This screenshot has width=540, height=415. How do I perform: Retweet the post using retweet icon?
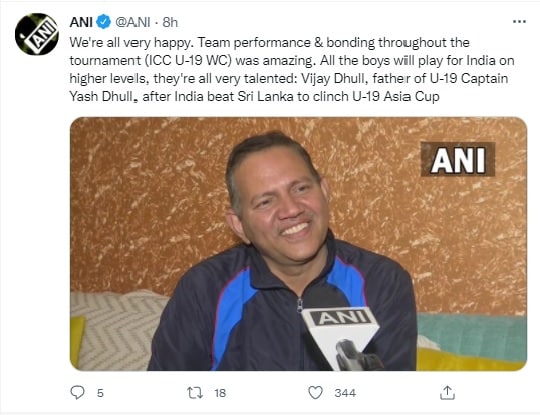[x=195, y=393]
